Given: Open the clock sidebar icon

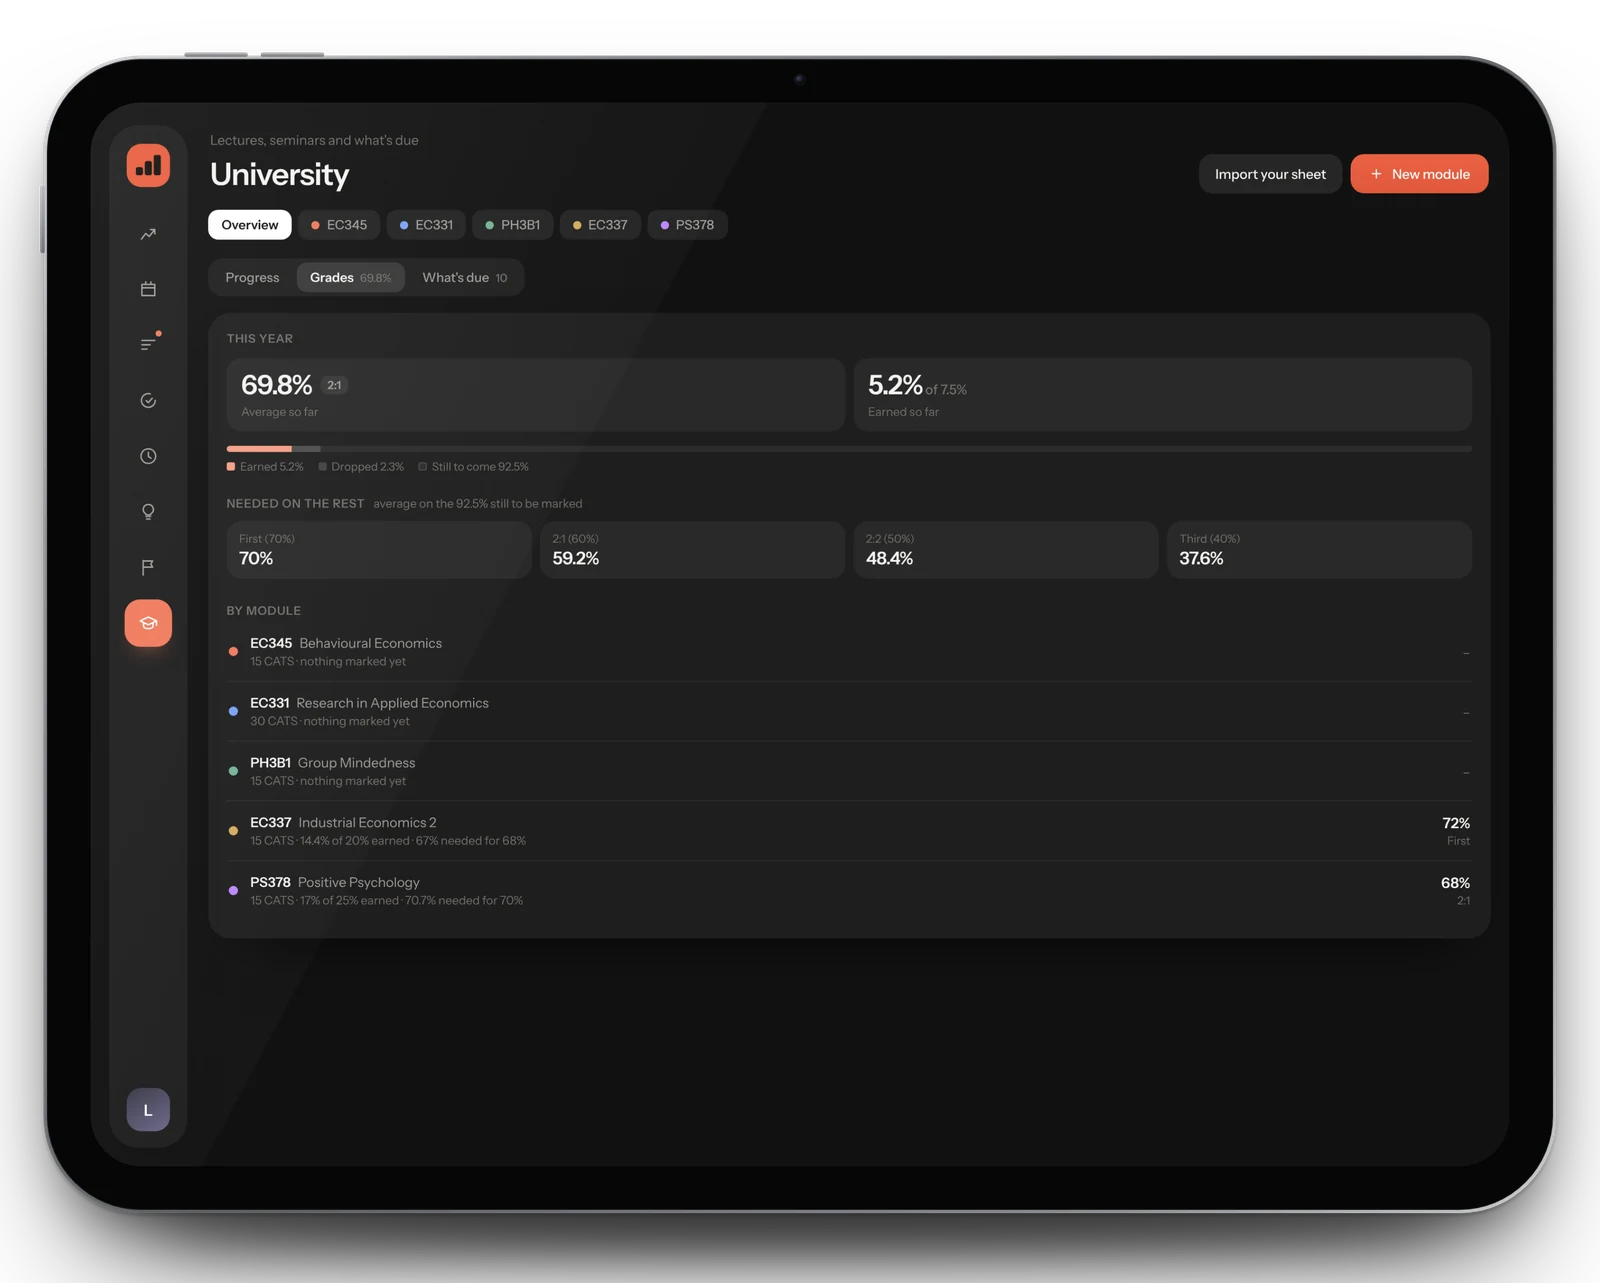Looking at the screenshot, I should 148,456.
